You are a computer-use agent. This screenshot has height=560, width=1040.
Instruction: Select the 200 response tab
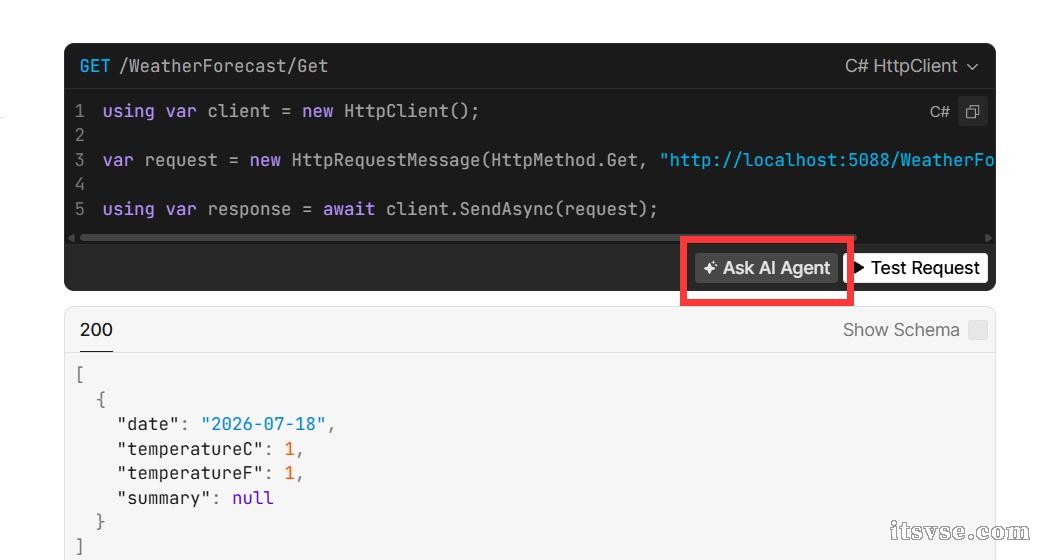[96, 330]
